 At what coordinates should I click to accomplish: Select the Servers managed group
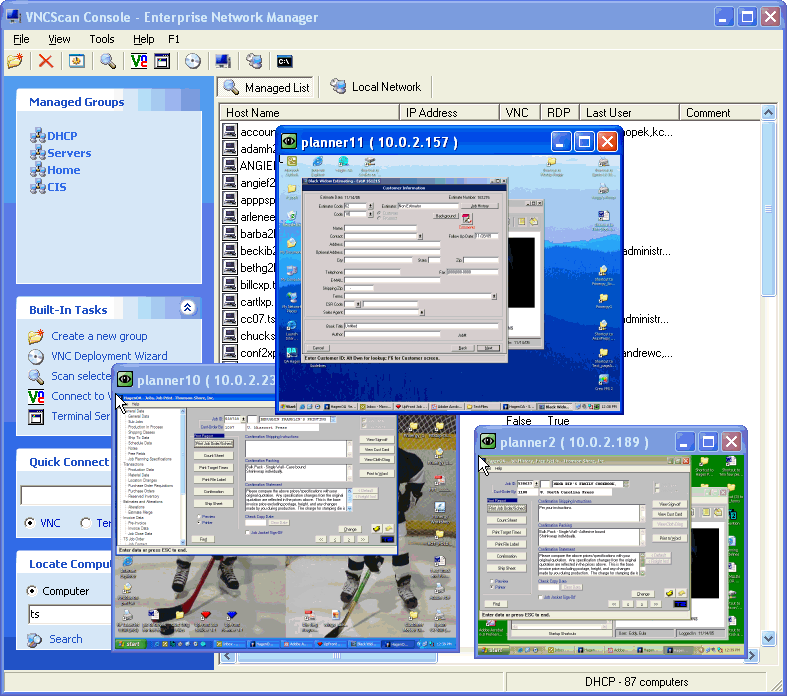[x=69, y=153]
